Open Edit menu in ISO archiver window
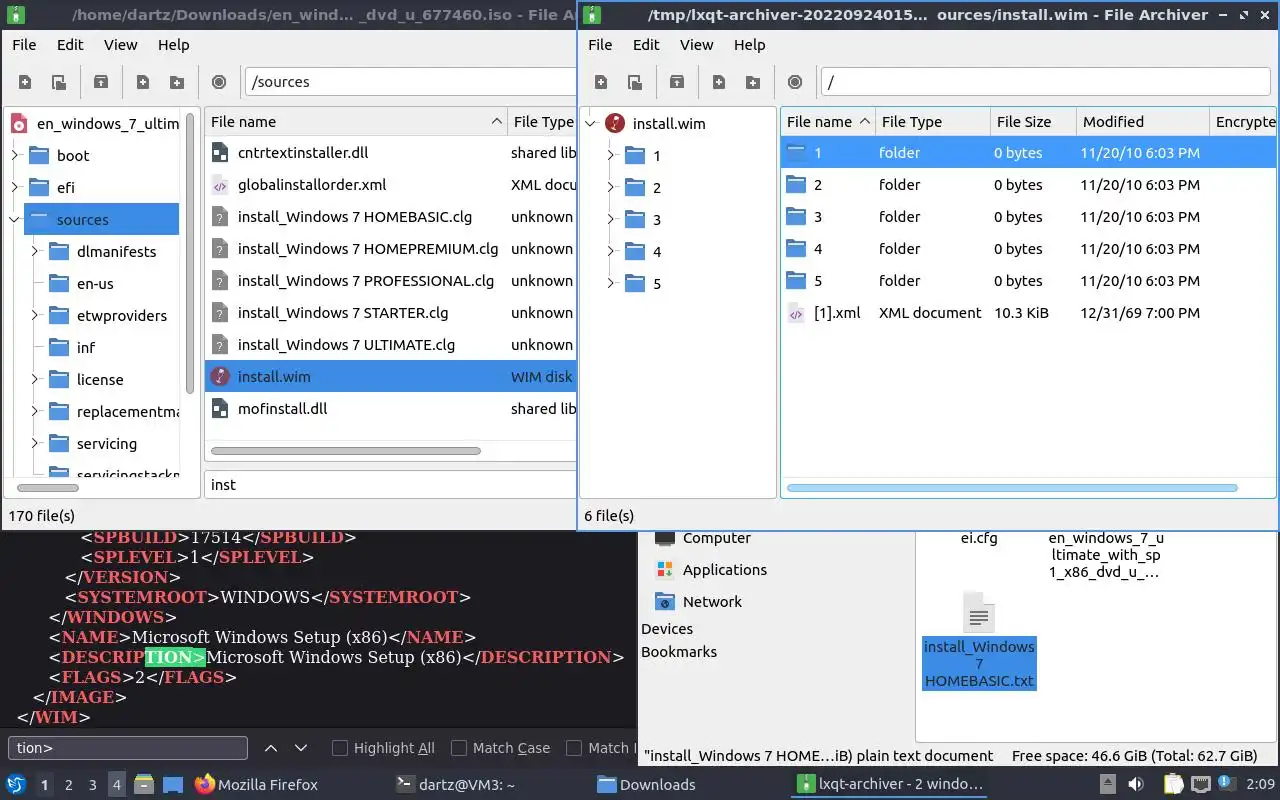1280x800 pixels. 70,45
